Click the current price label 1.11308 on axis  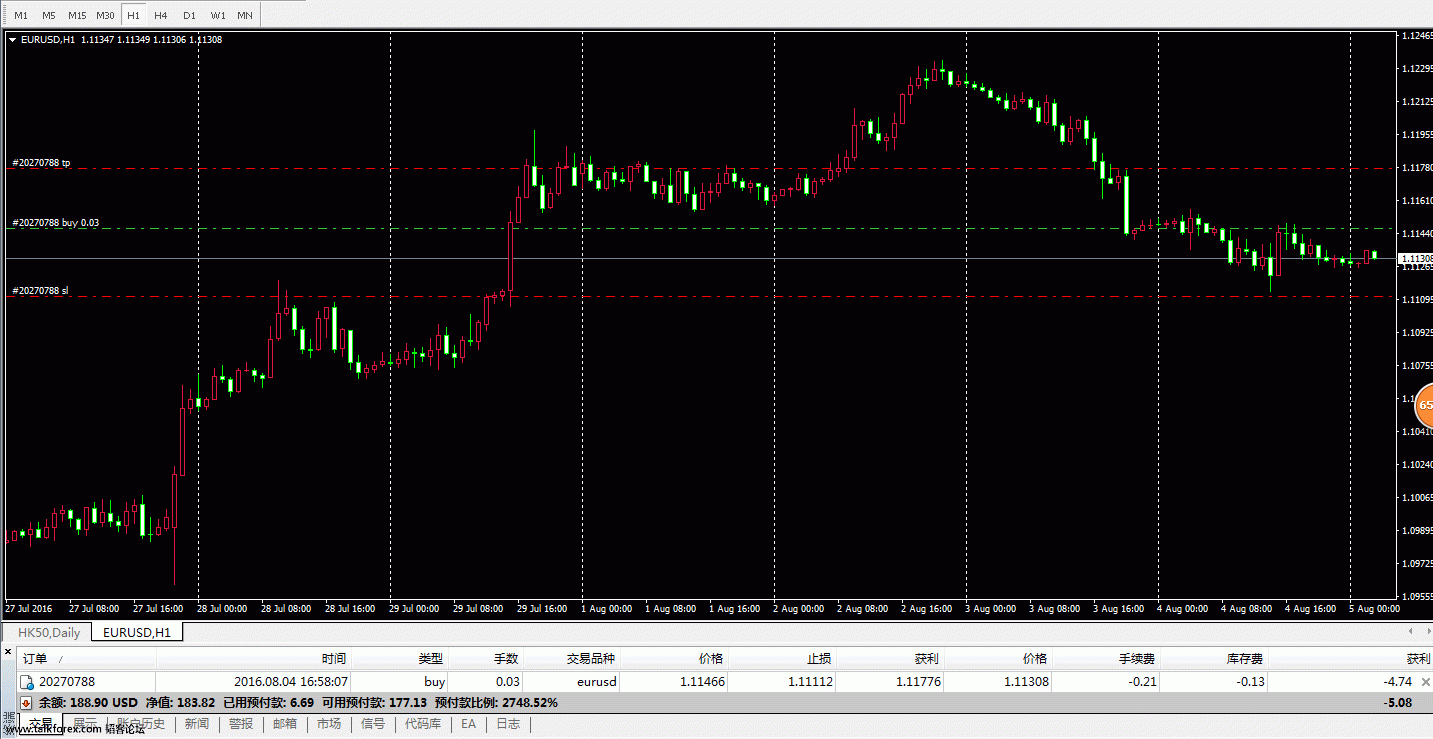tap(1414, 258)
